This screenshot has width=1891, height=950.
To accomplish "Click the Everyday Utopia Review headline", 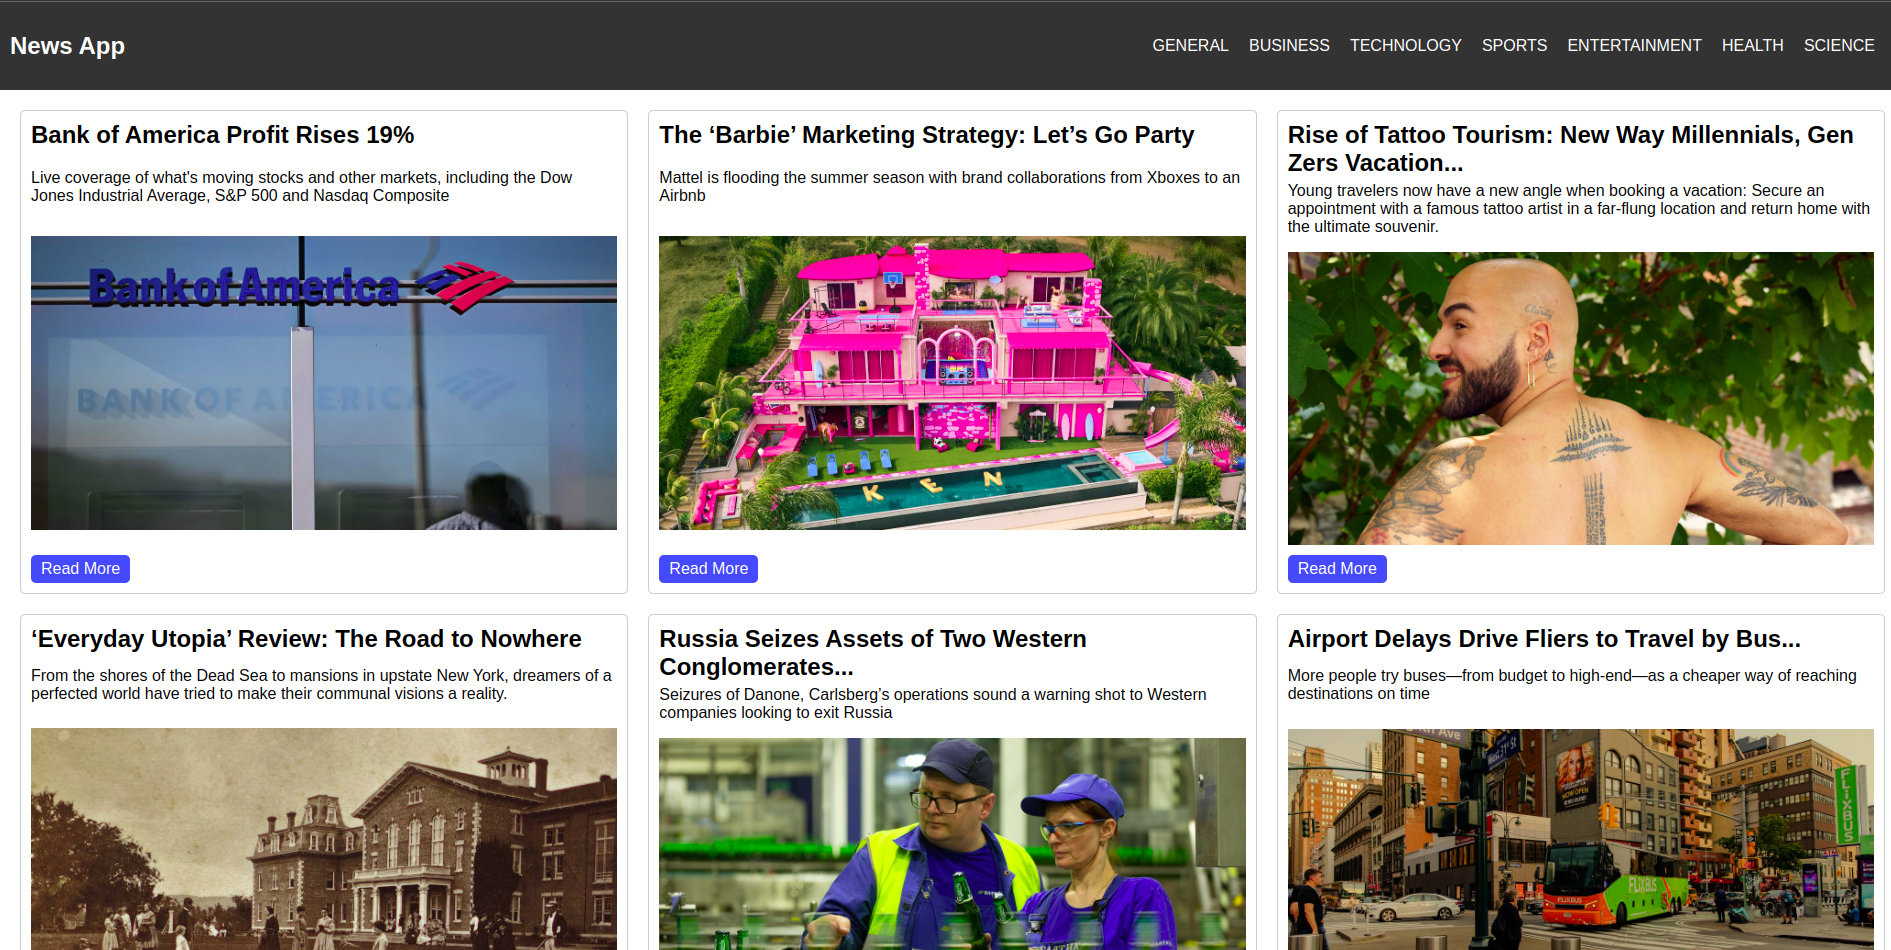I will (306, 639).
